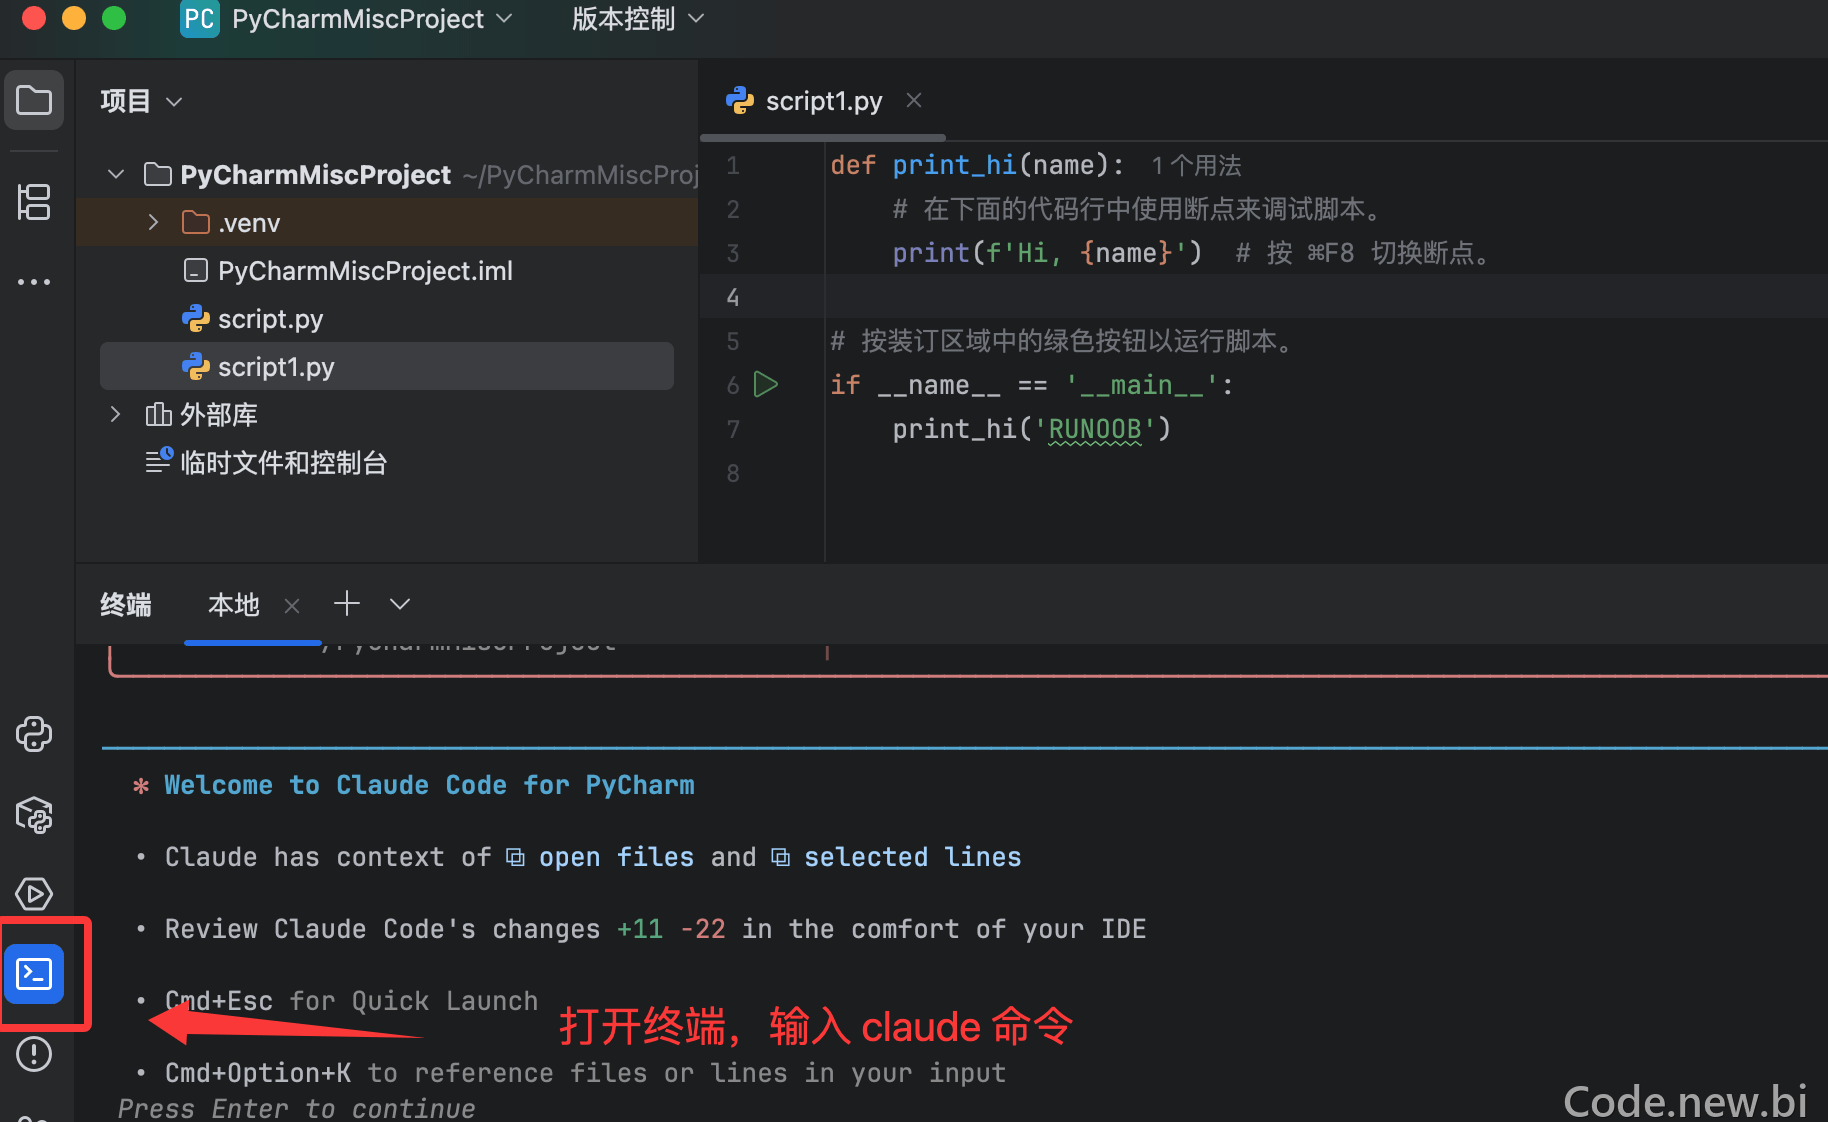Viewport: 1828px width, 1122px height.
Task: Expand the .venv folder
Action: pyautogui.click(x=153, y=222)
